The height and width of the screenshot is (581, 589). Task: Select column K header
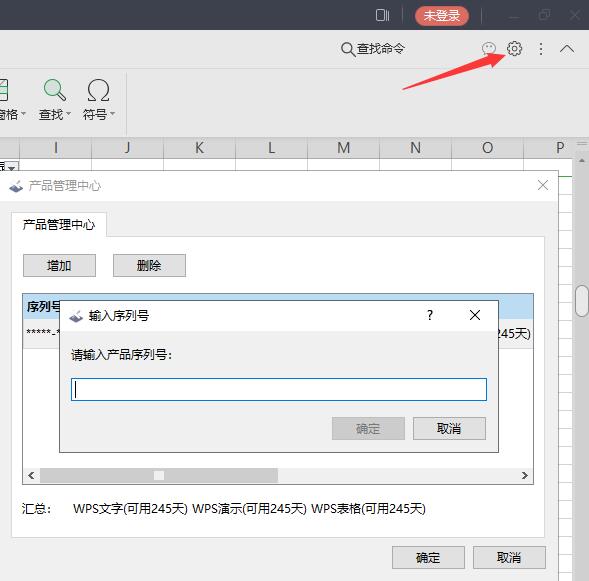click(x=199, y=148)
